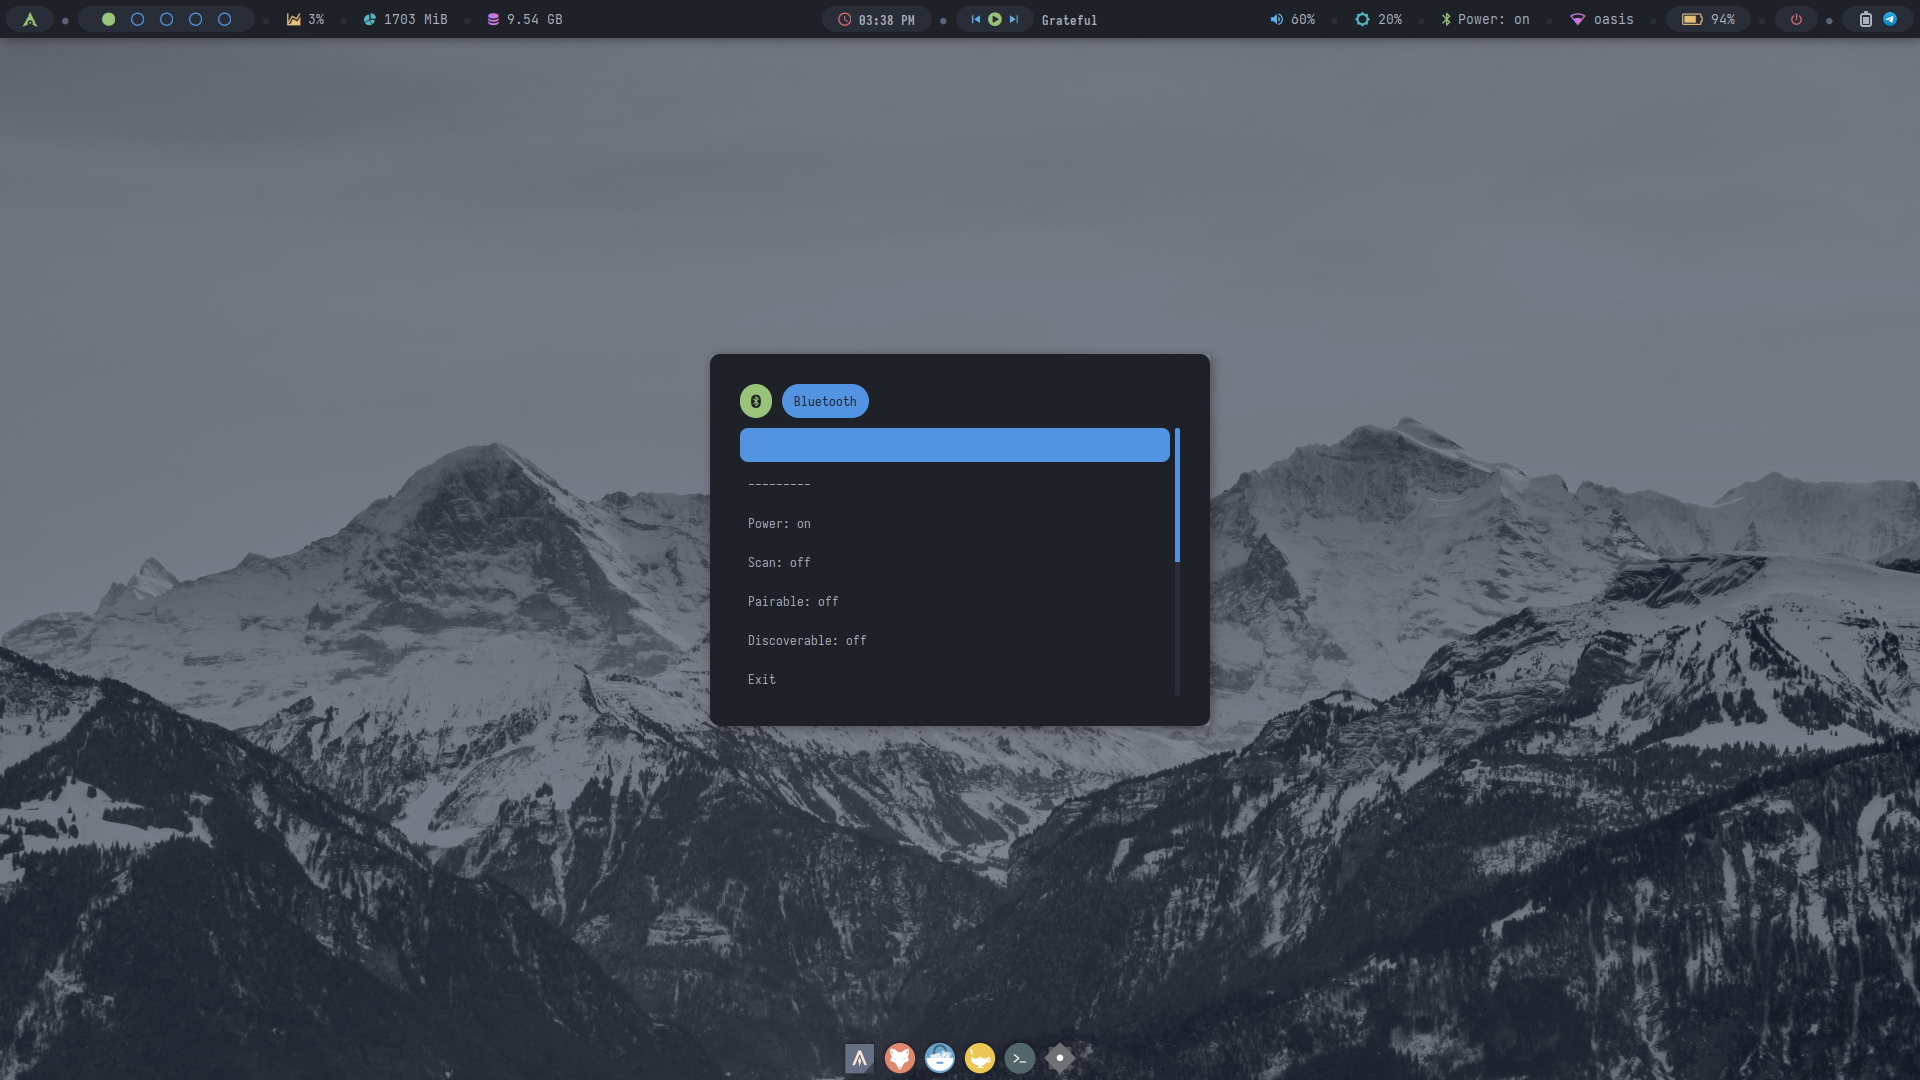
Task: Launch Firefox from the dock
Action: 899,1058
